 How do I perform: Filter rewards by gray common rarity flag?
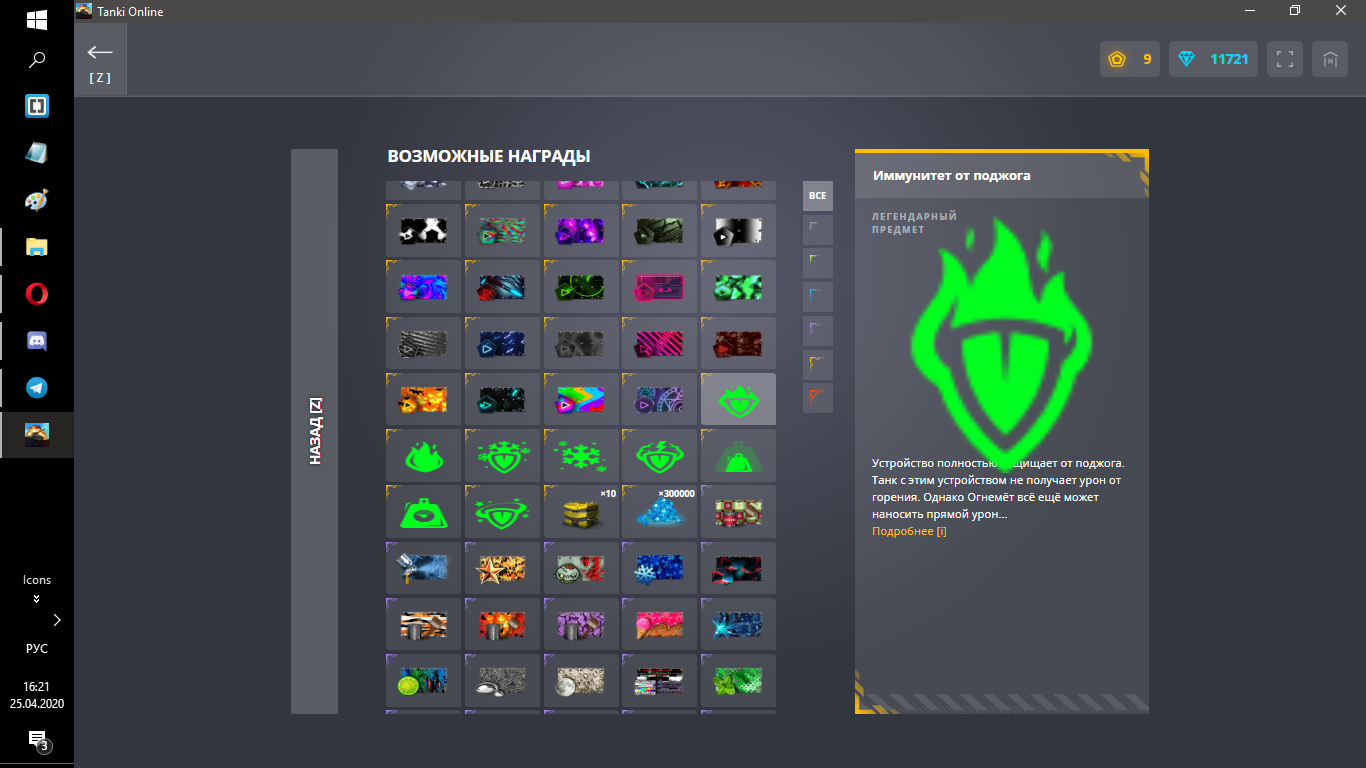(x=818, y=231)
